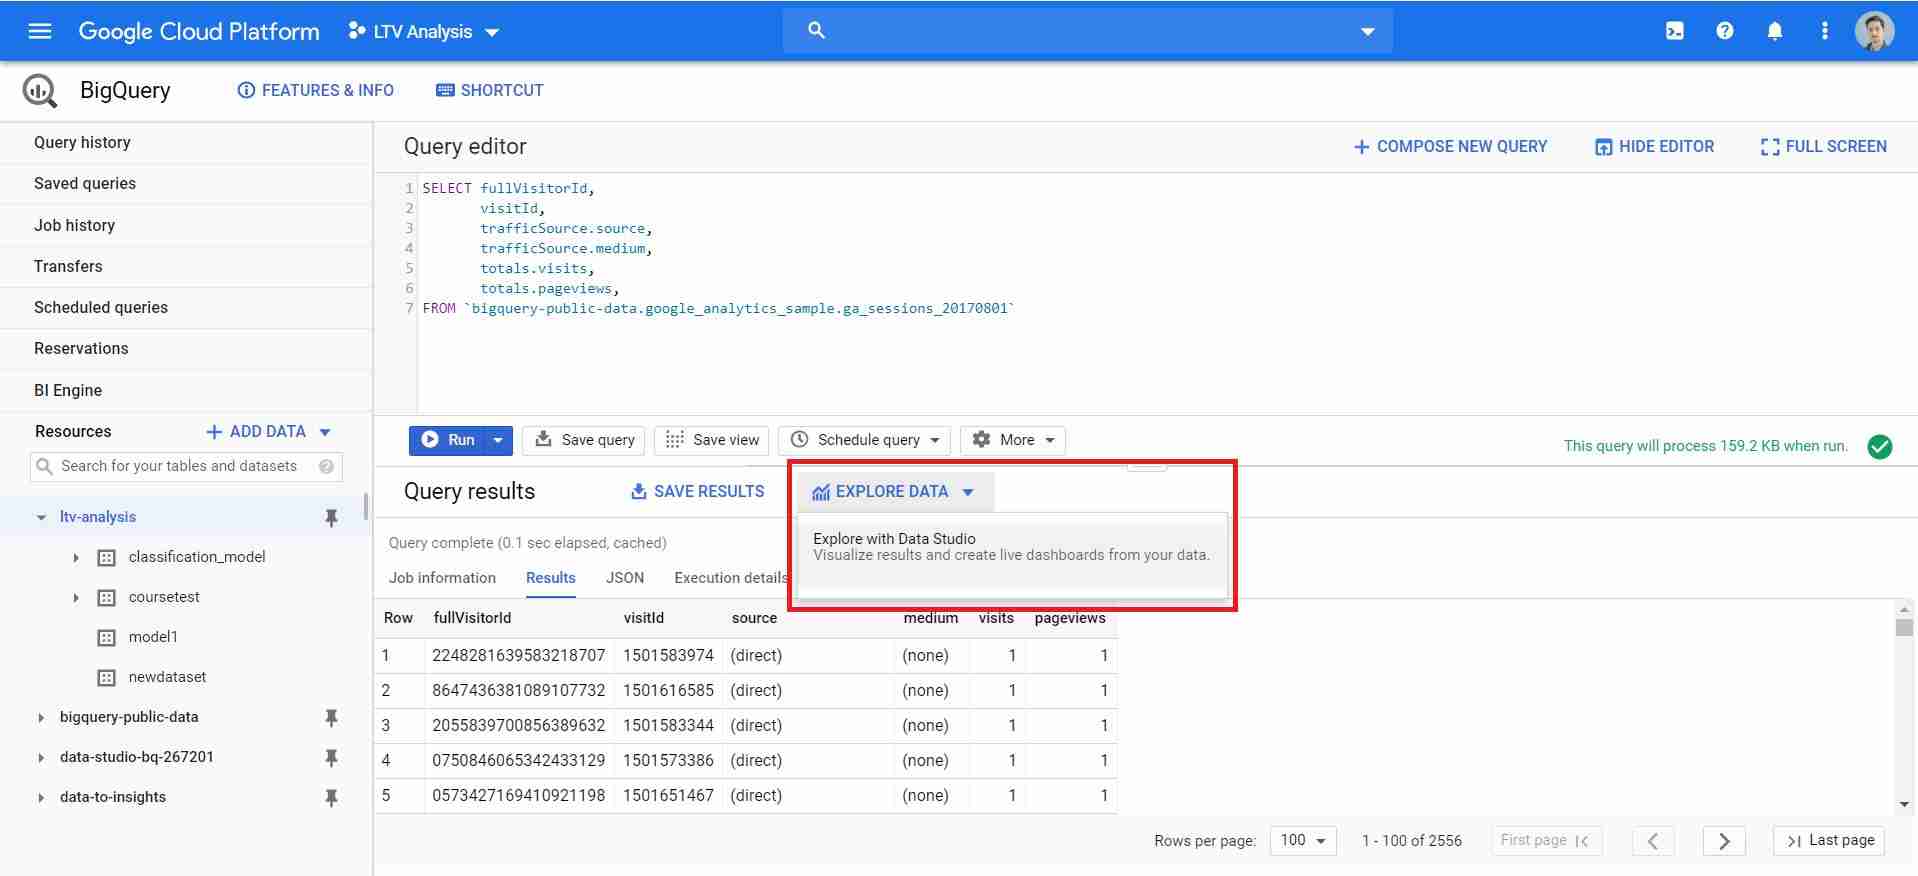1918x876 pixels.
Task: Expand the search bar dropdown arrow
Action: click(x=1367, y=32)
